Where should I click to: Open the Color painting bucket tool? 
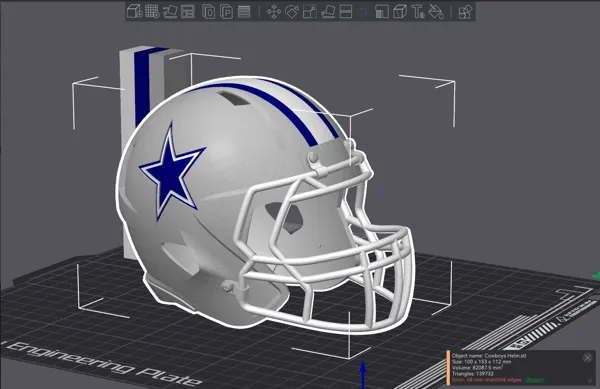pos(436,11)
